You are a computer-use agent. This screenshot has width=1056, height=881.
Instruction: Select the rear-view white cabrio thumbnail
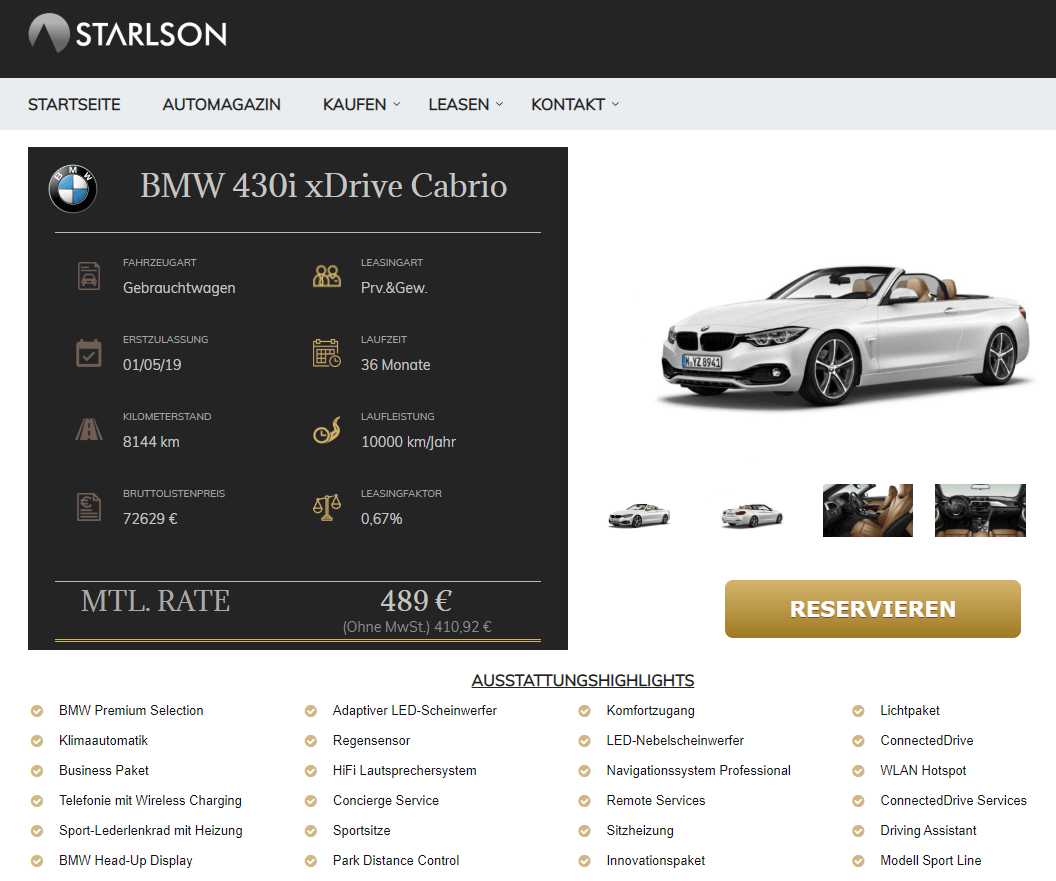752,515
